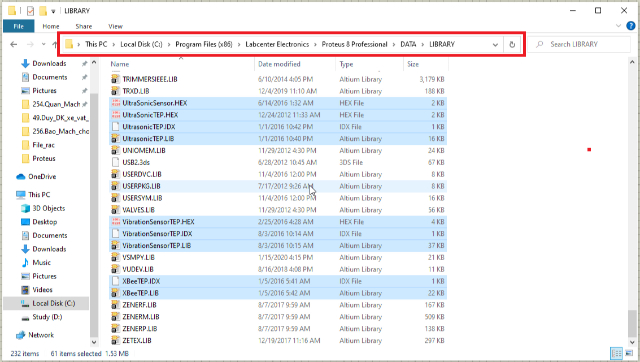Screen dimensions: 640x362
Task: Click the Back navigation arrow
Action: pyautogui.click(x=13, y=44)
